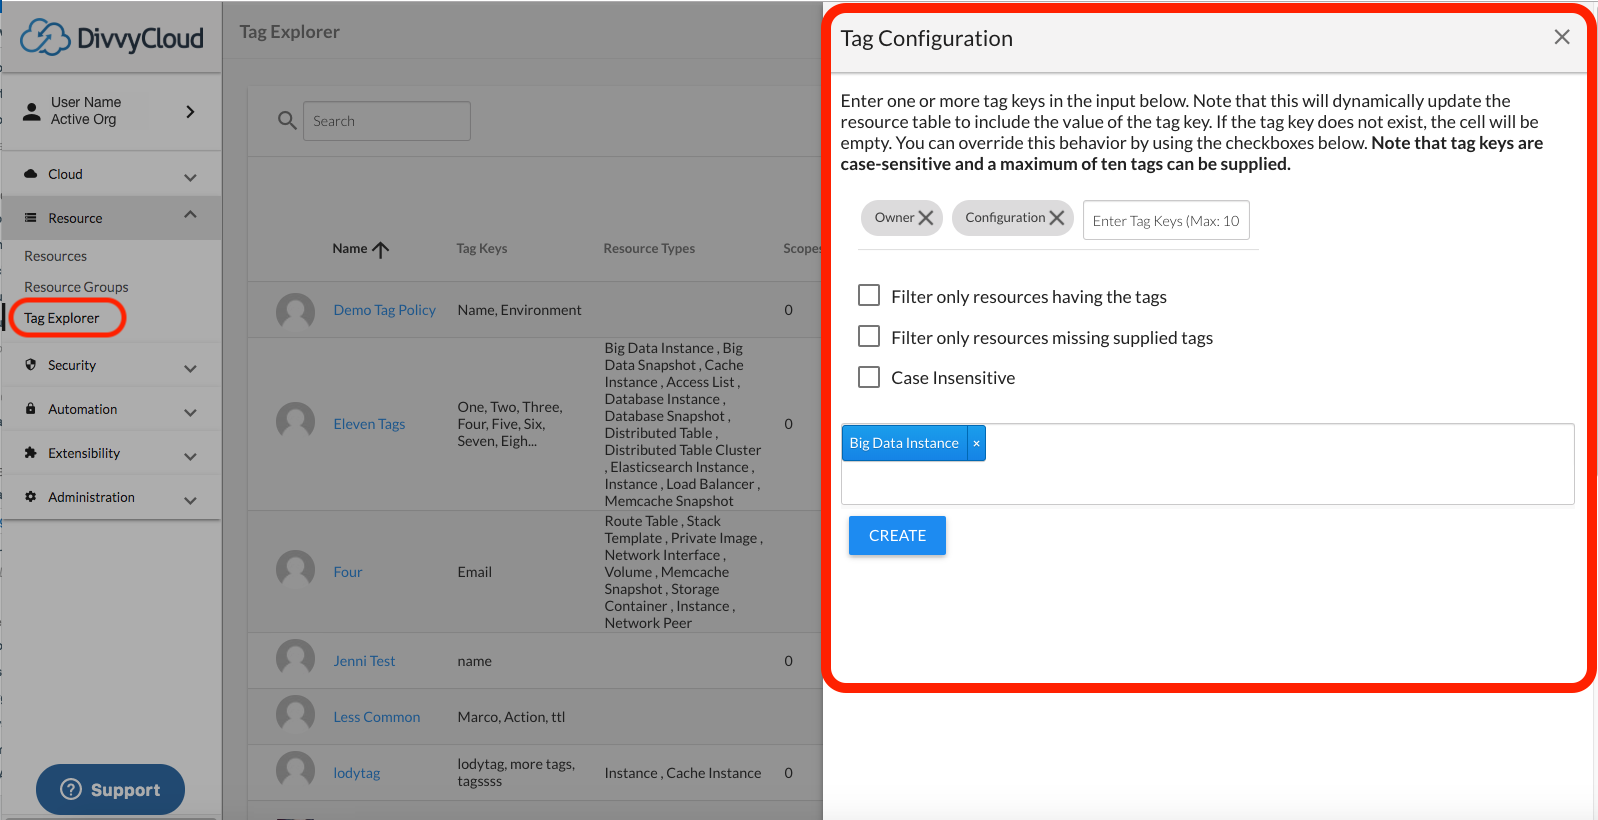Image resolution: width=1598 pixels, height=820 pixels.
Task: Click the Extensibility puzzle icon
Action: pyautogui.click(x=30, y=453)
